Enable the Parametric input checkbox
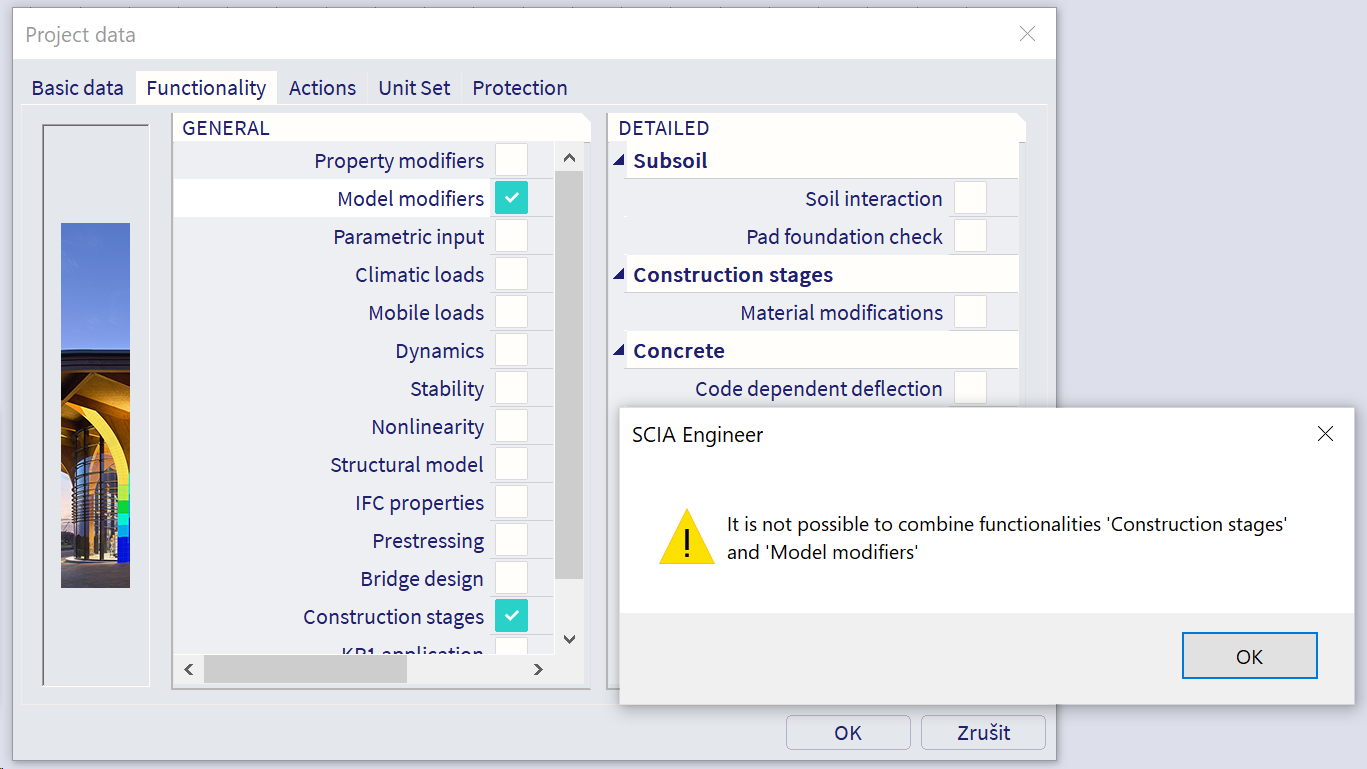The image size is (1367, 769). (x=511, y=236)
